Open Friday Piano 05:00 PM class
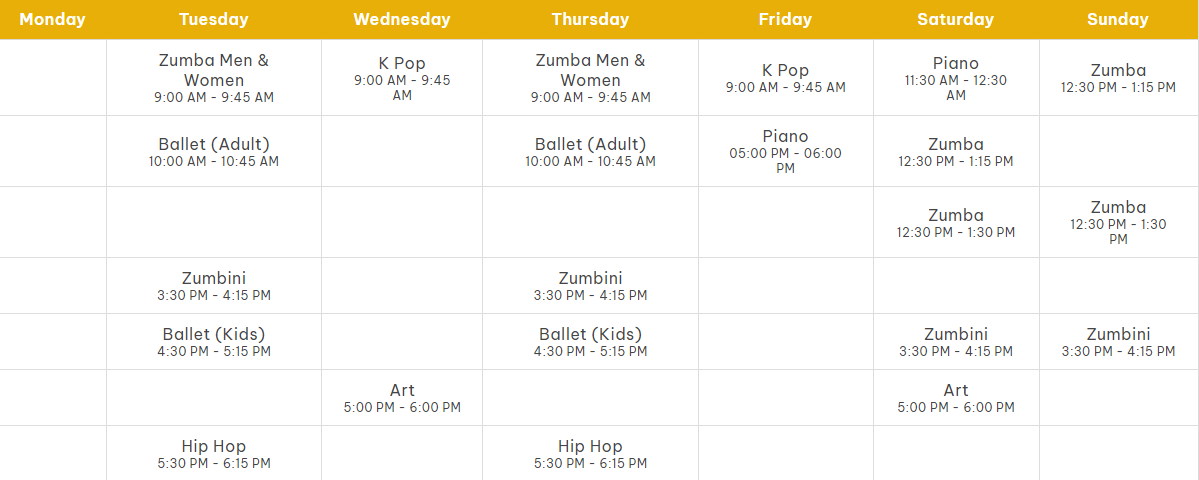The height and width of the screenshot is (480, 1199). tap(785, 151)
